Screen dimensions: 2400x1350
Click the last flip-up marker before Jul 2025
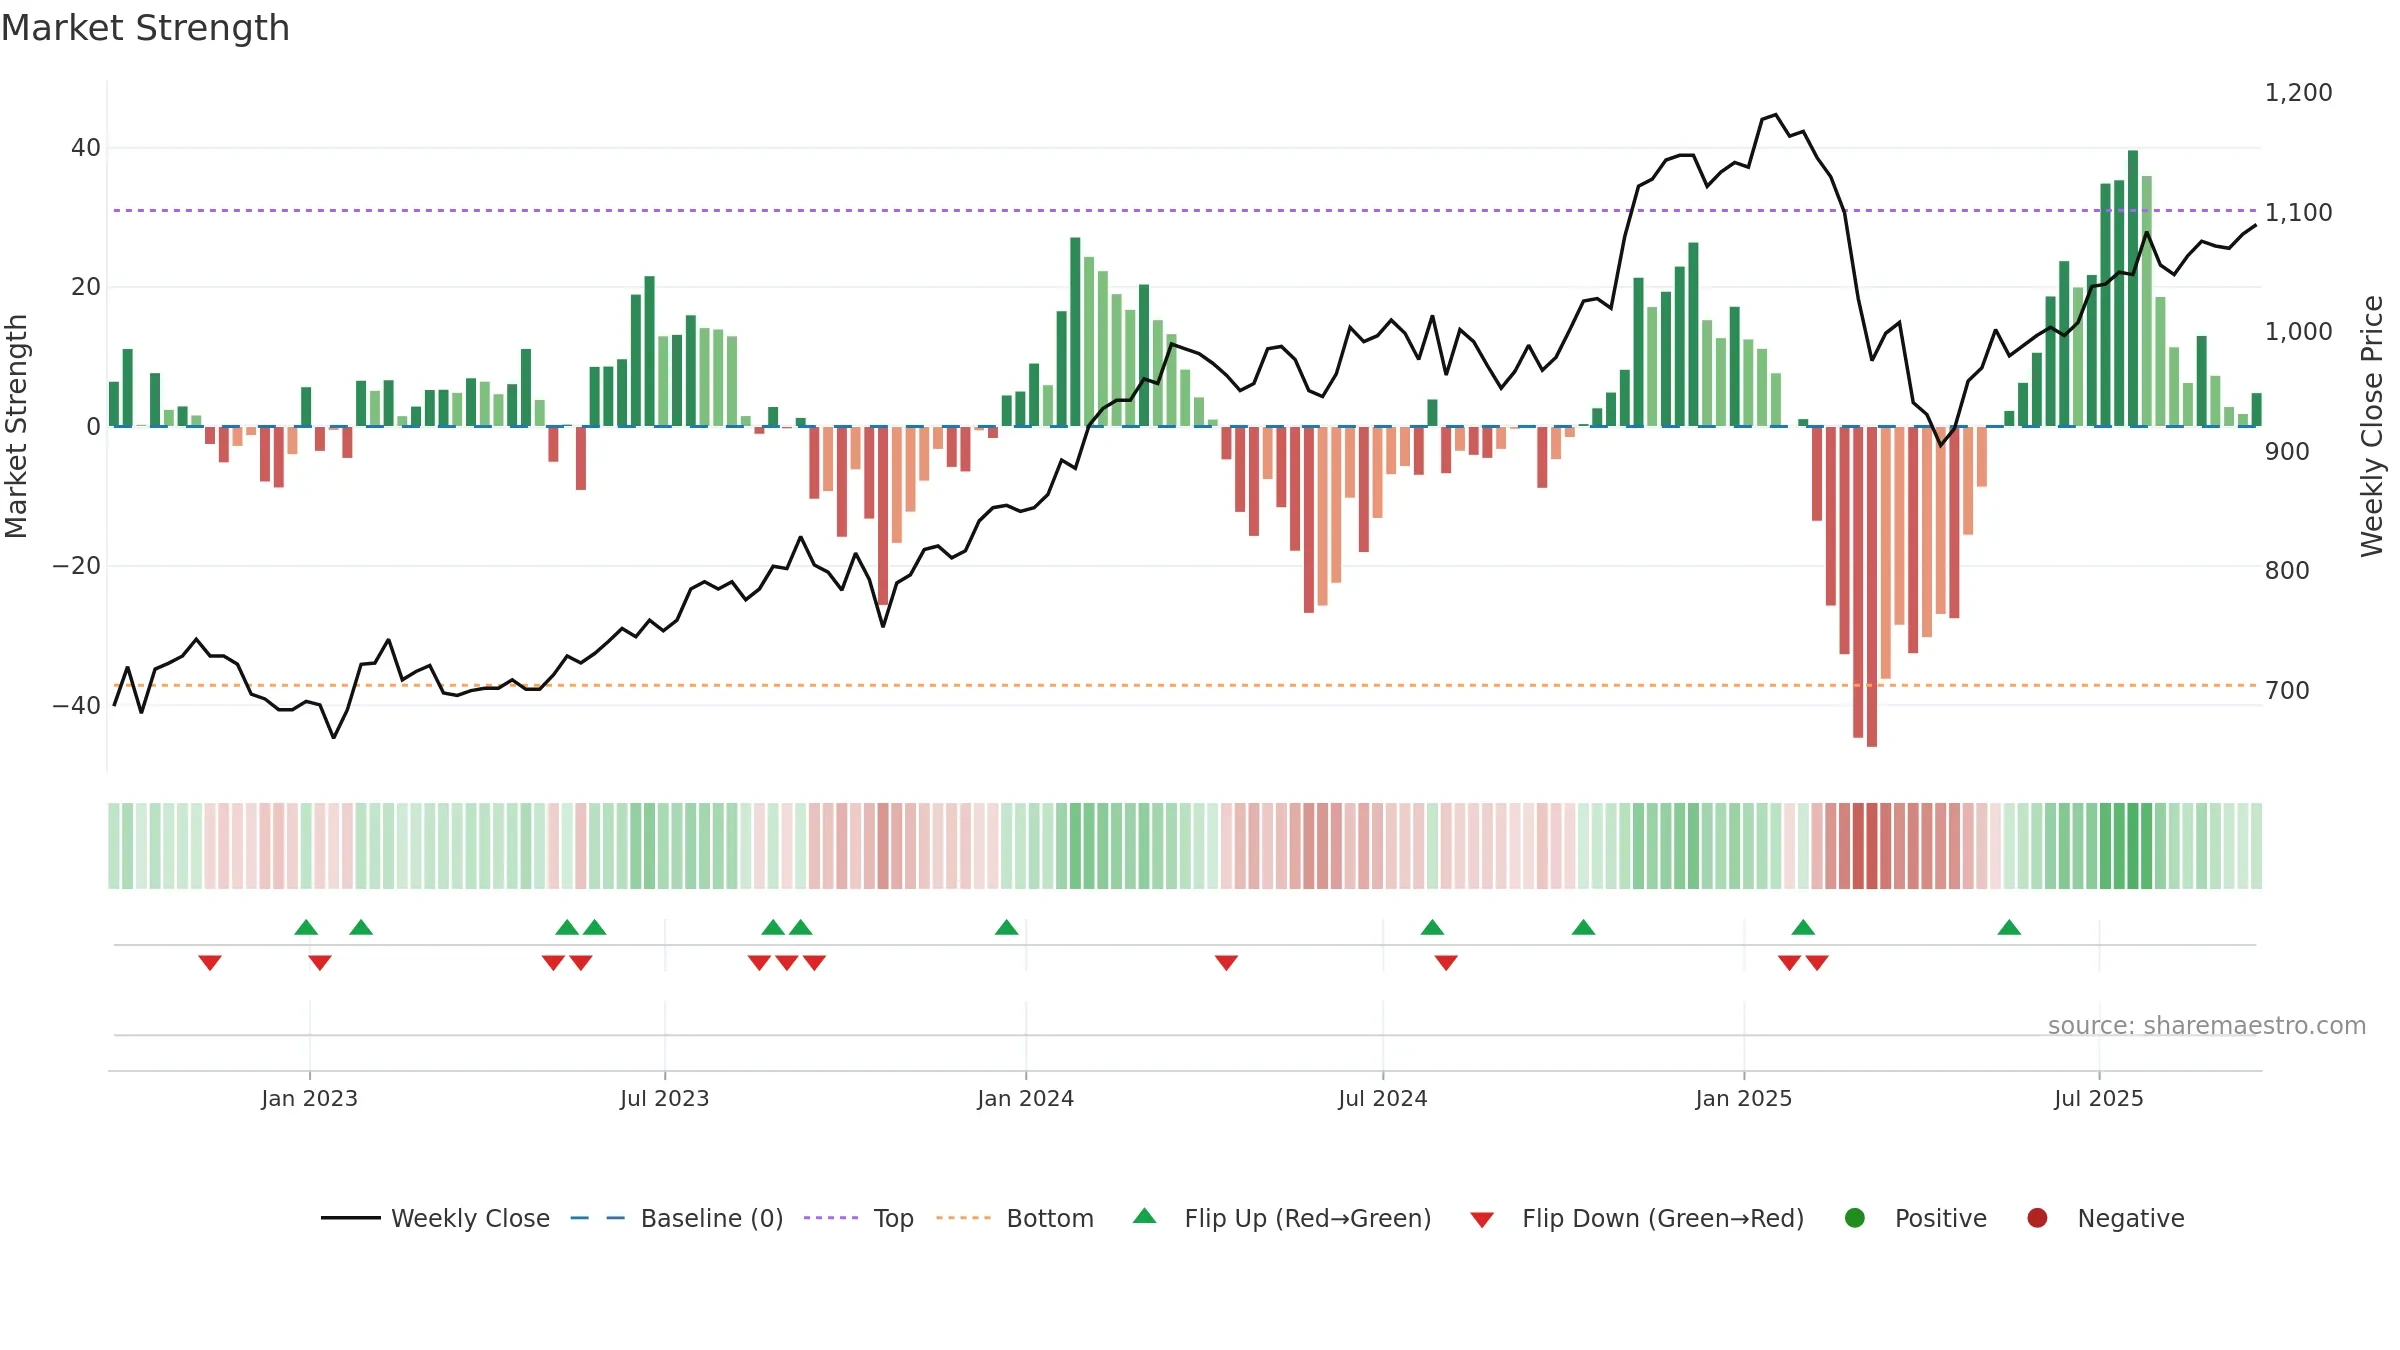click(x=2009, y=927)
